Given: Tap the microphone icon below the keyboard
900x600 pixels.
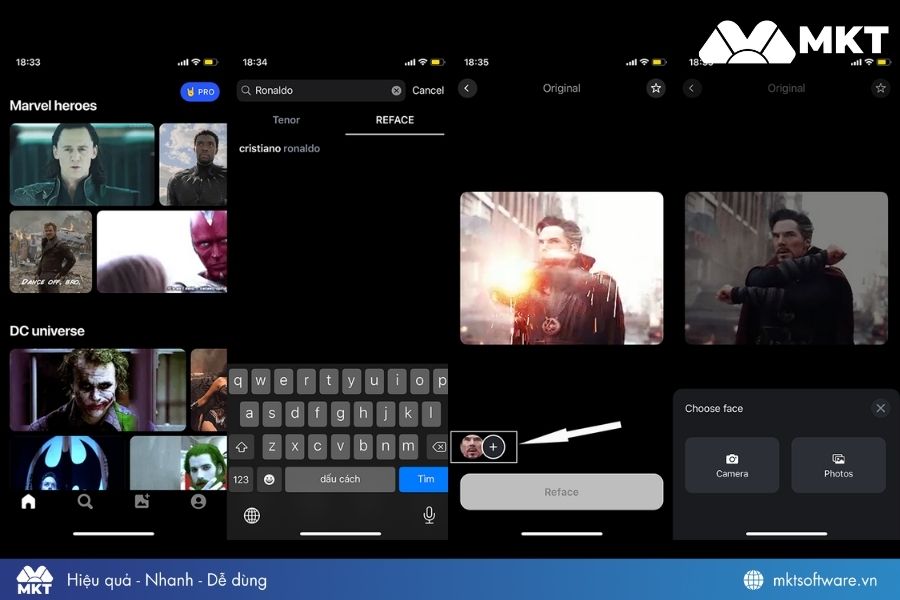Looking at the screenshot, I should (x=428, y=515).
